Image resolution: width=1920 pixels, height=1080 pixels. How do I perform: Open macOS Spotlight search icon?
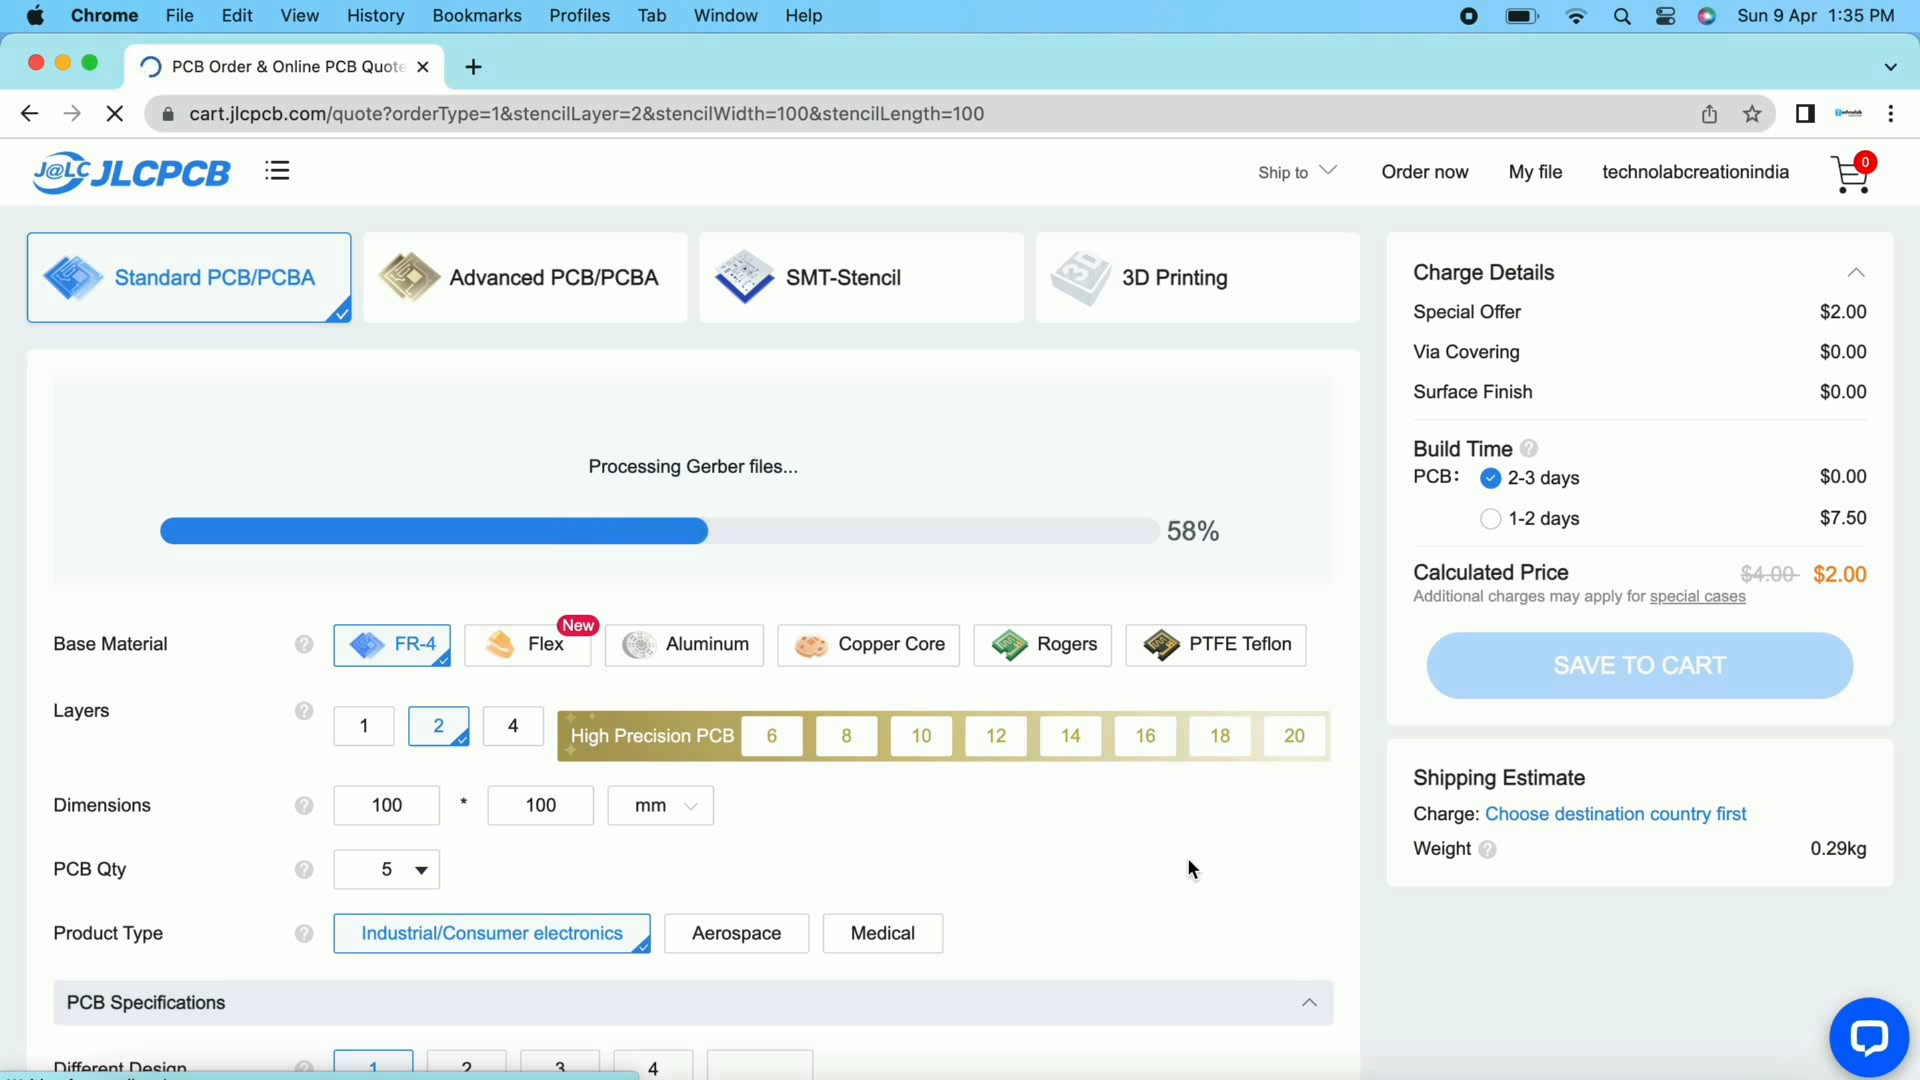tap(1622, 16)
